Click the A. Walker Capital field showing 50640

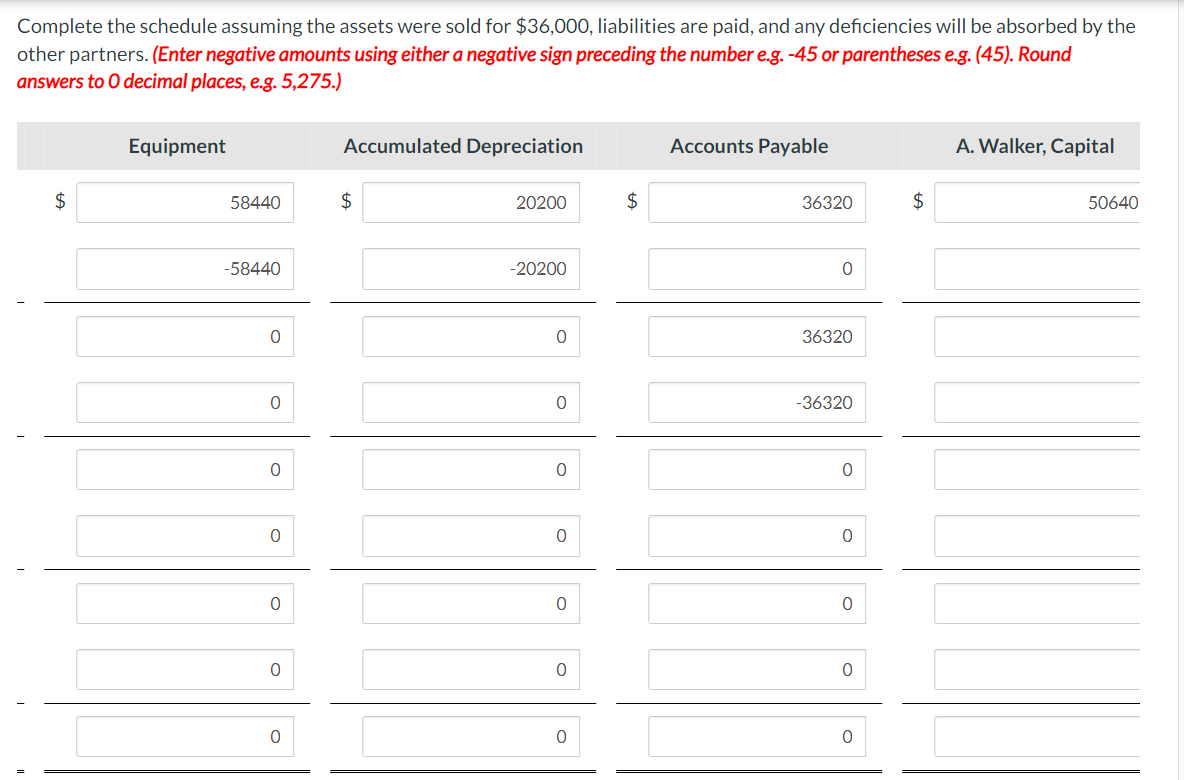click(1035, 202)
